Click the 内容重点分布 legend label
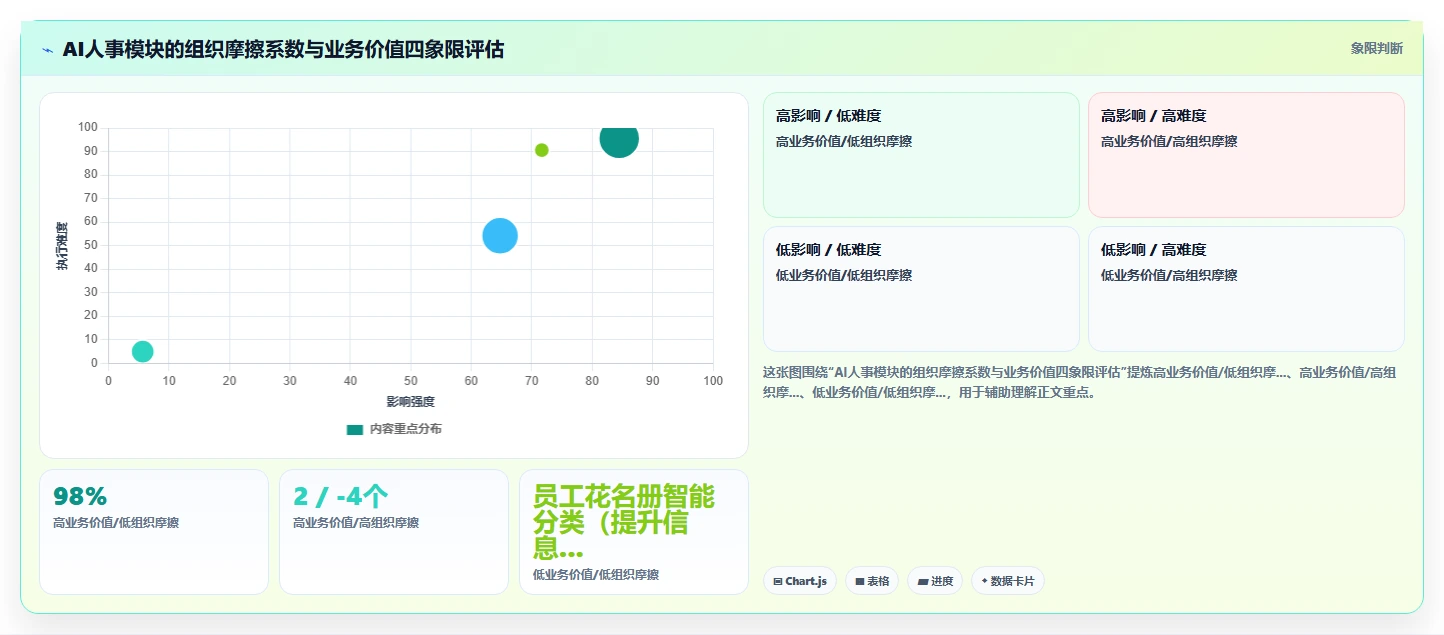Screen dimensions: 1444x635 pyautogui.click(x=405, y=429)
